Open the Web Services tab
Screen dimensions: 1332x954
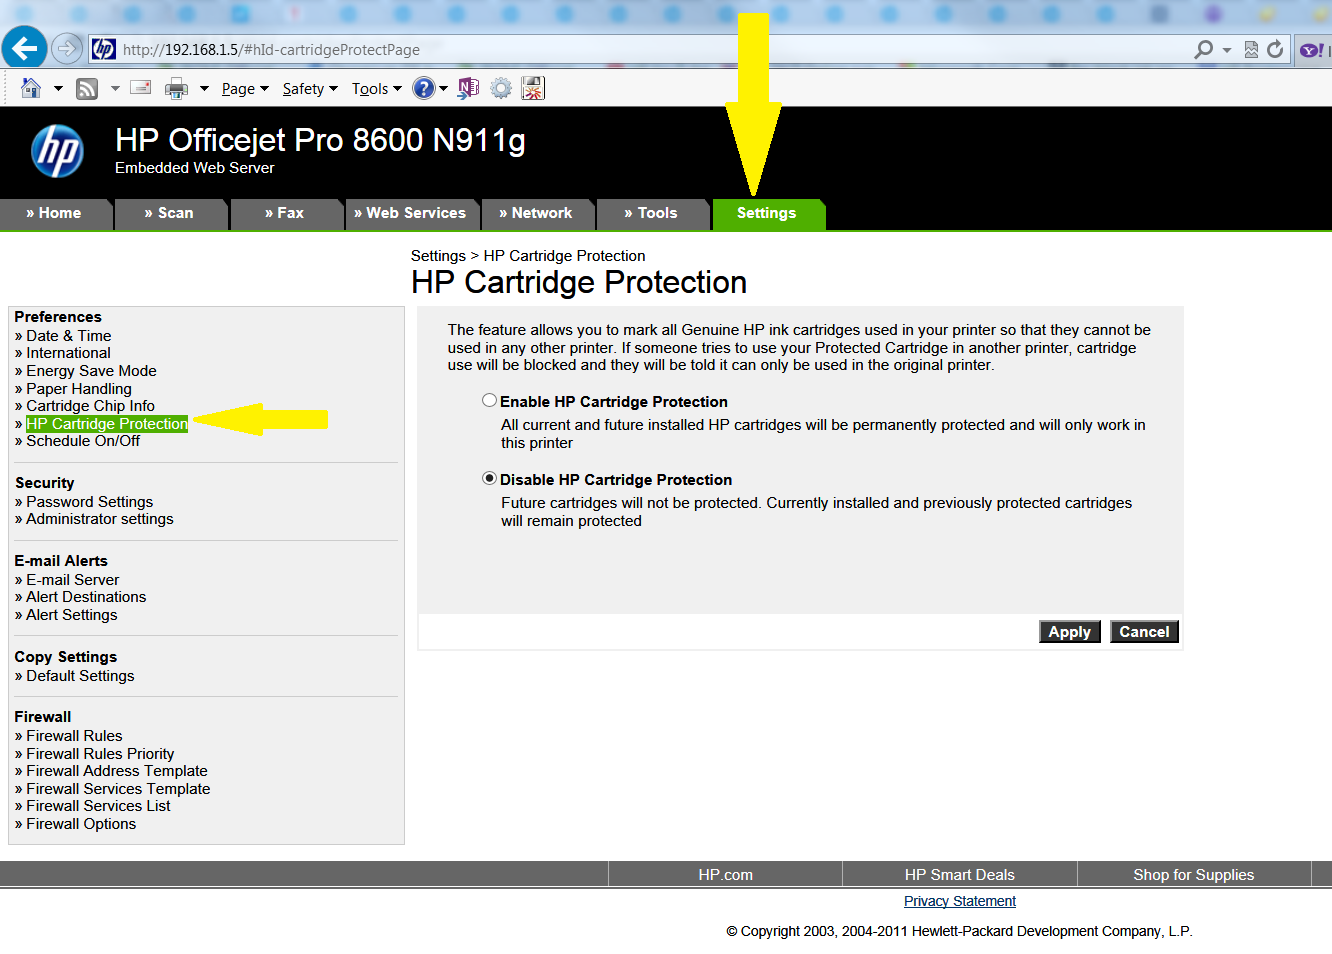tap(411, 213)
